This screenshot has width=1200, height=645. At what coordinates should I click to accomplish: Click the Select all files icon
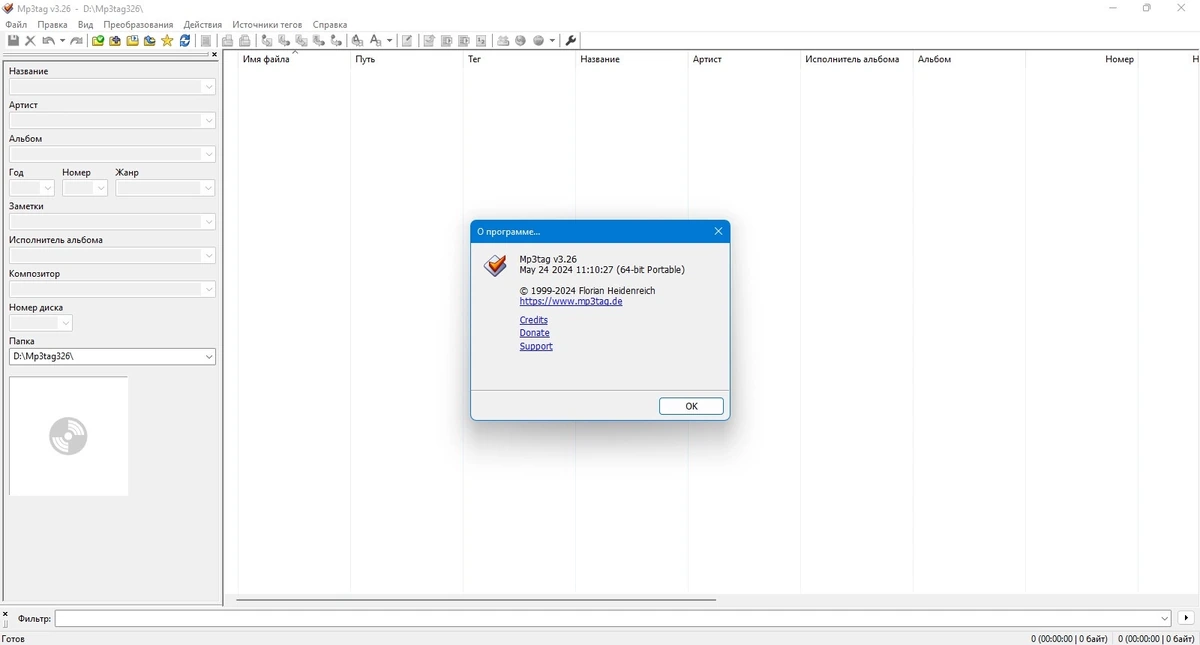click(x=206, y=41)
